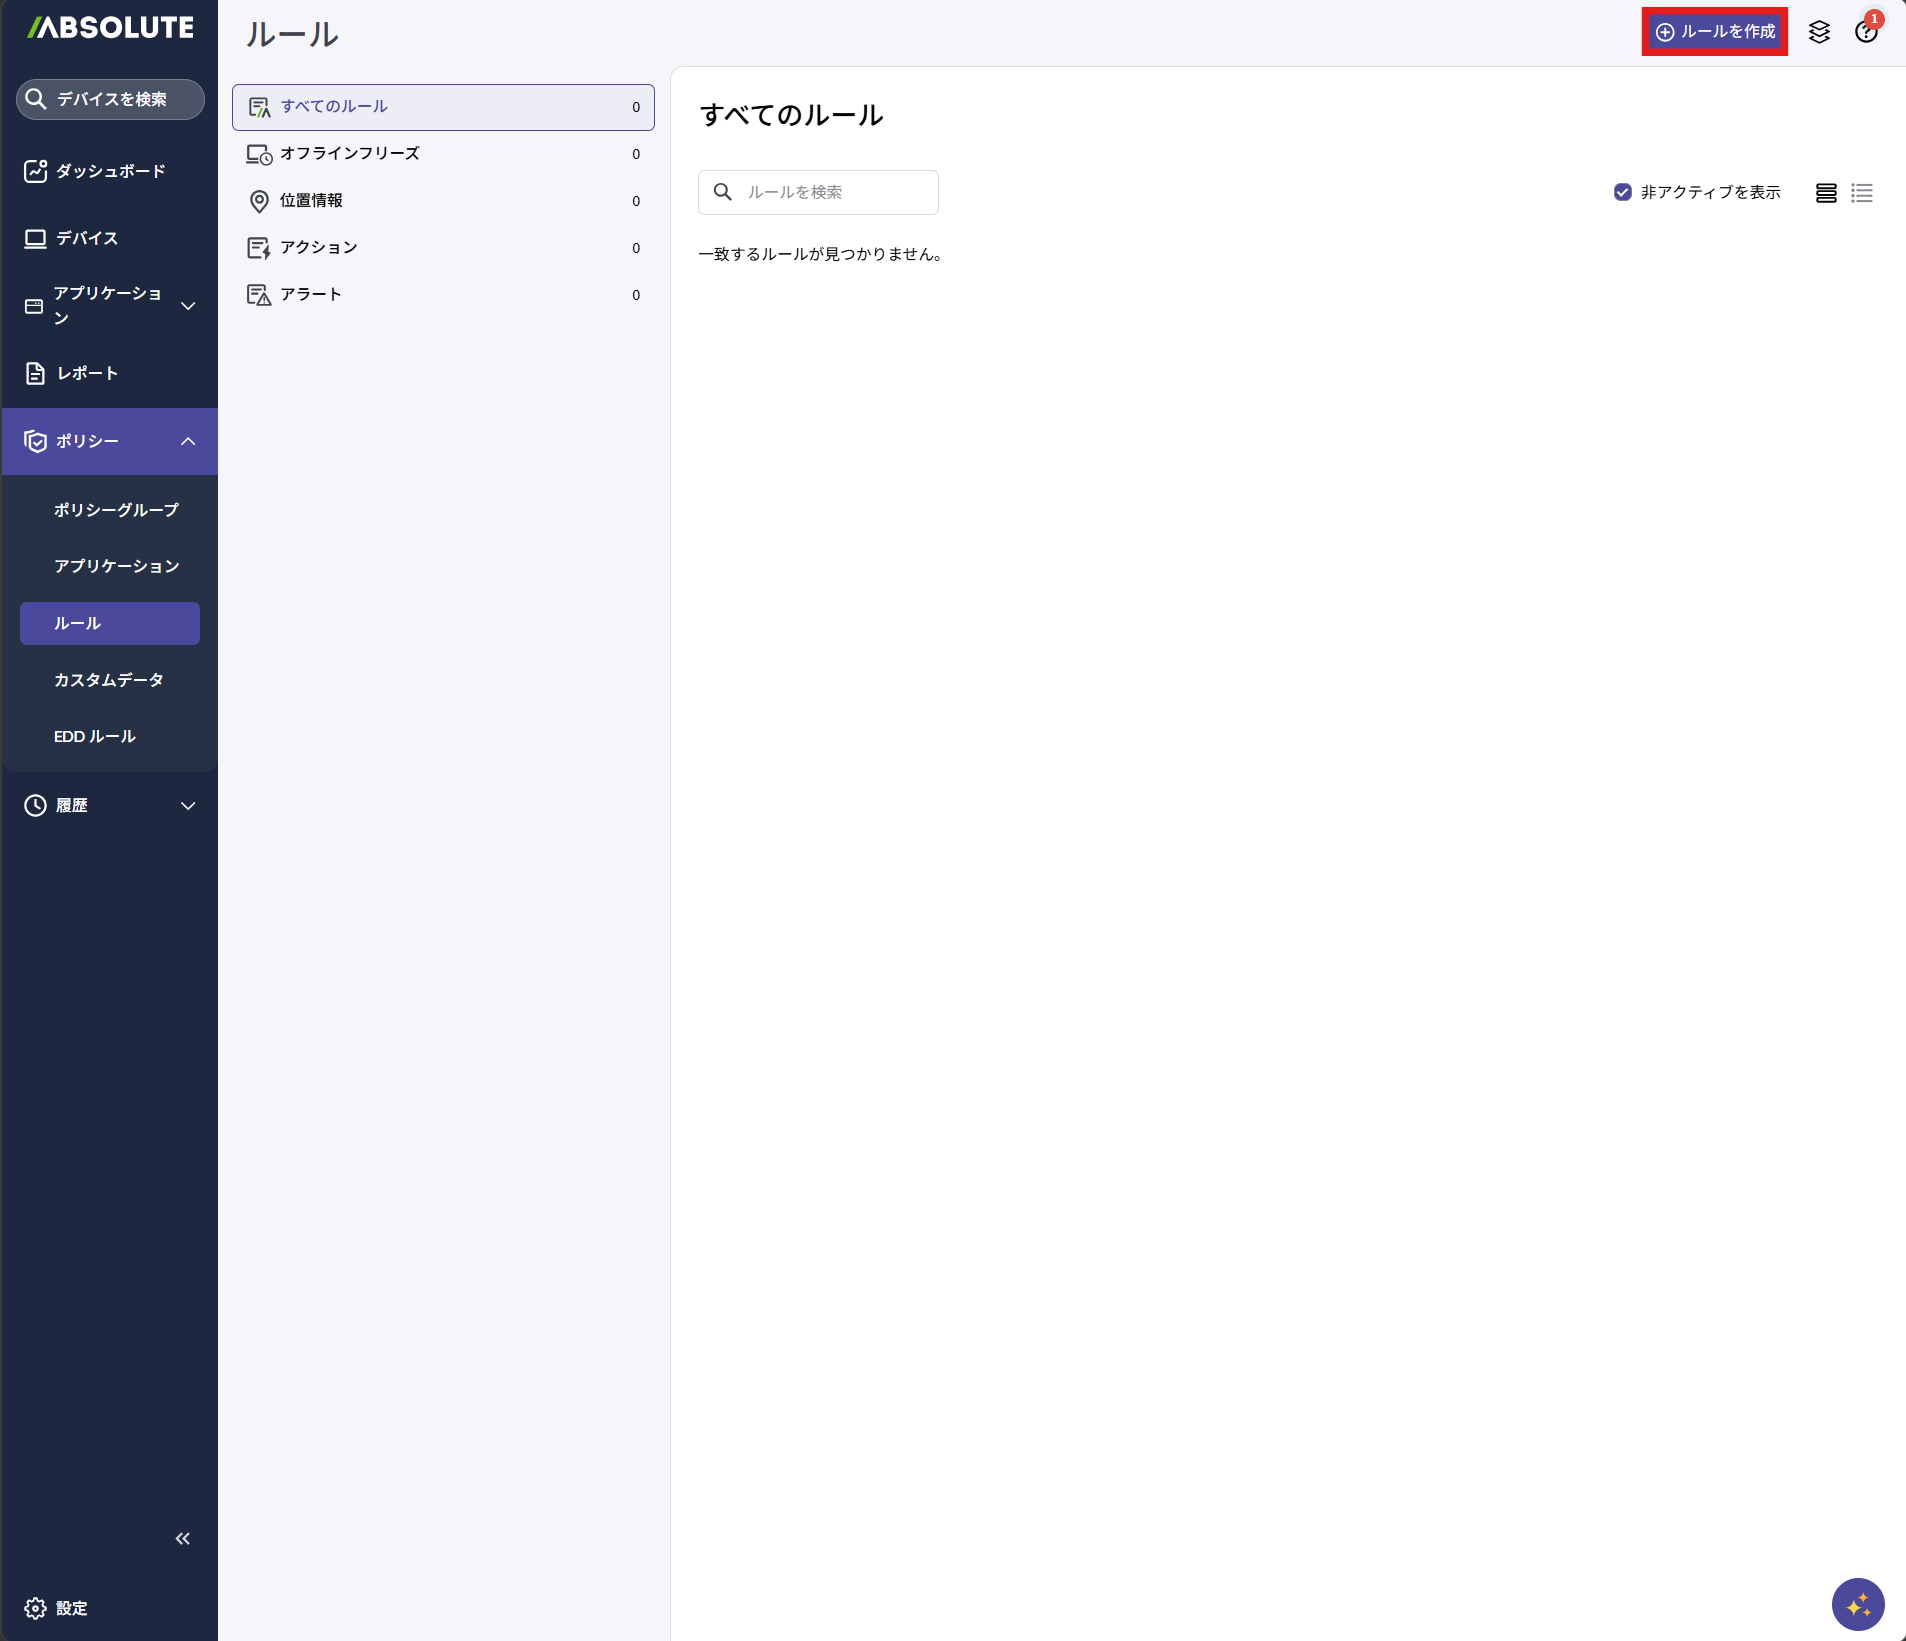
Task: Open カスタムデータ submenu item
Action: 108,680
